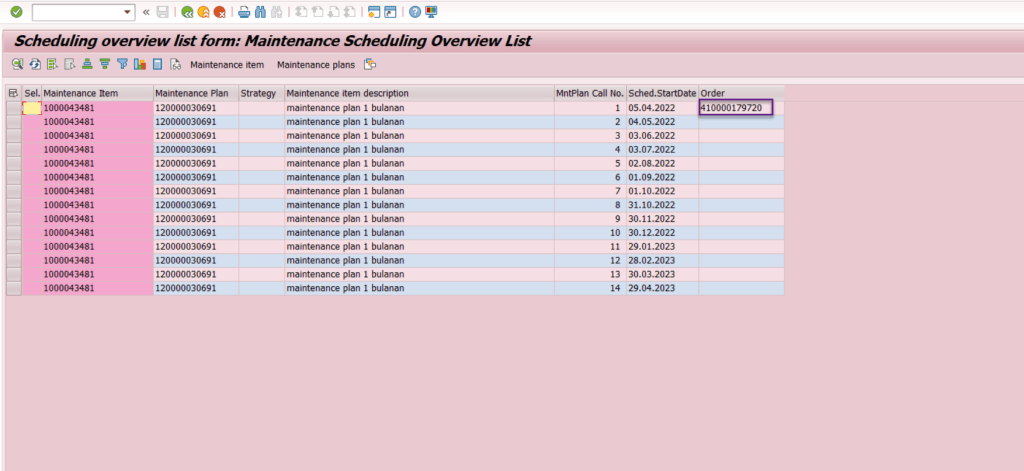This screenshot has height=471, width=1024.
Task: Click the Set filter funnel icon
Action: 122,65
